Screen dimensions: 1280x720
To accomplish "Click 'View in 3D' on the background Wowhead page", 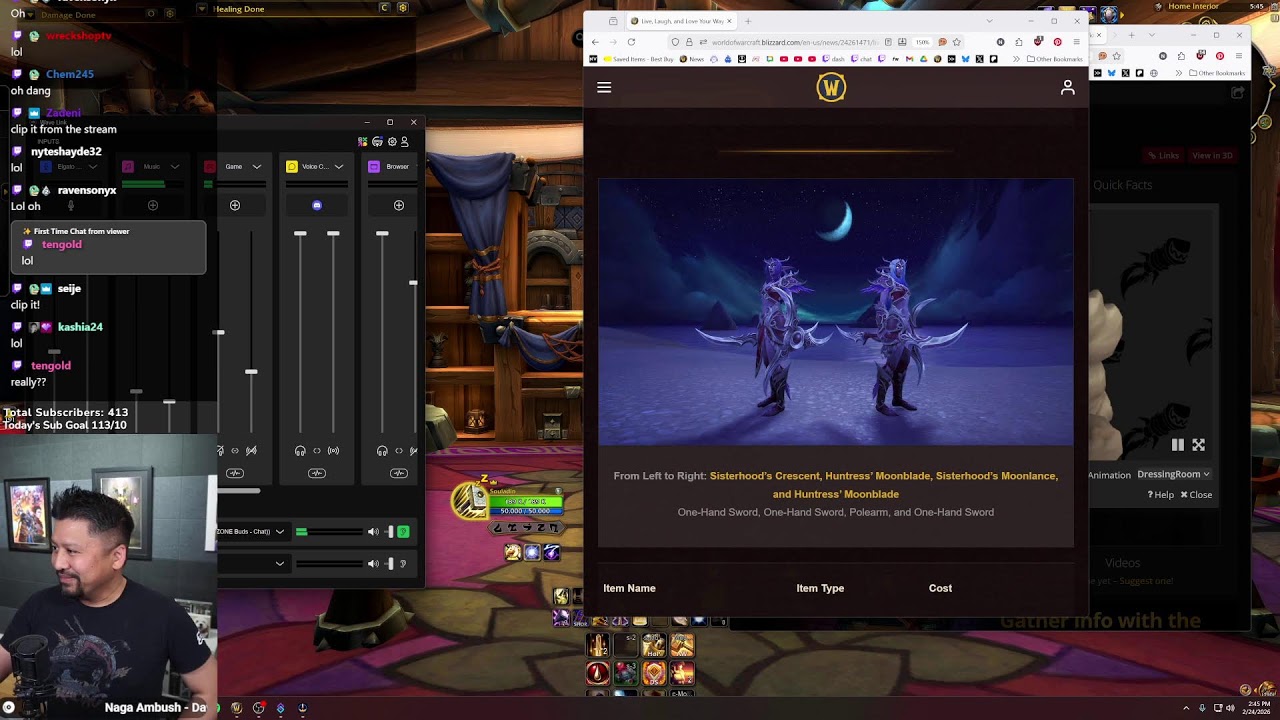I will click(1212, 156).
